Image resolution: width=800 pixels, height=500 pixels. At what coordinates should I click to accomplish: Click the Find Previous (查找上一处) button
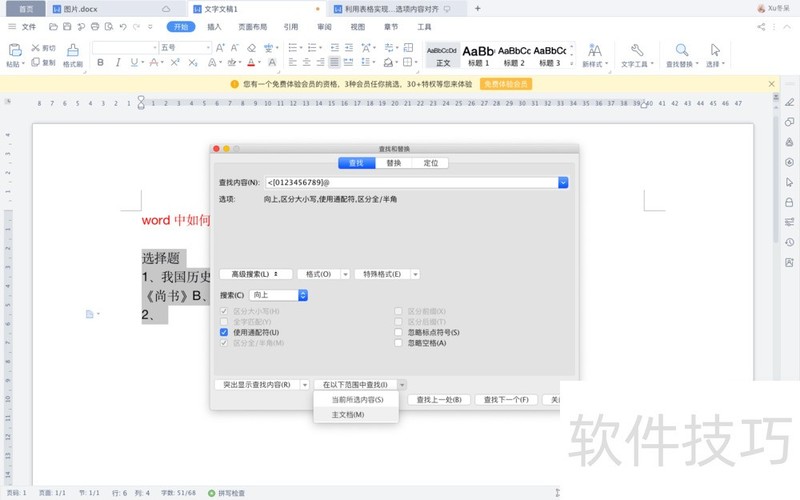pos(438,399)
